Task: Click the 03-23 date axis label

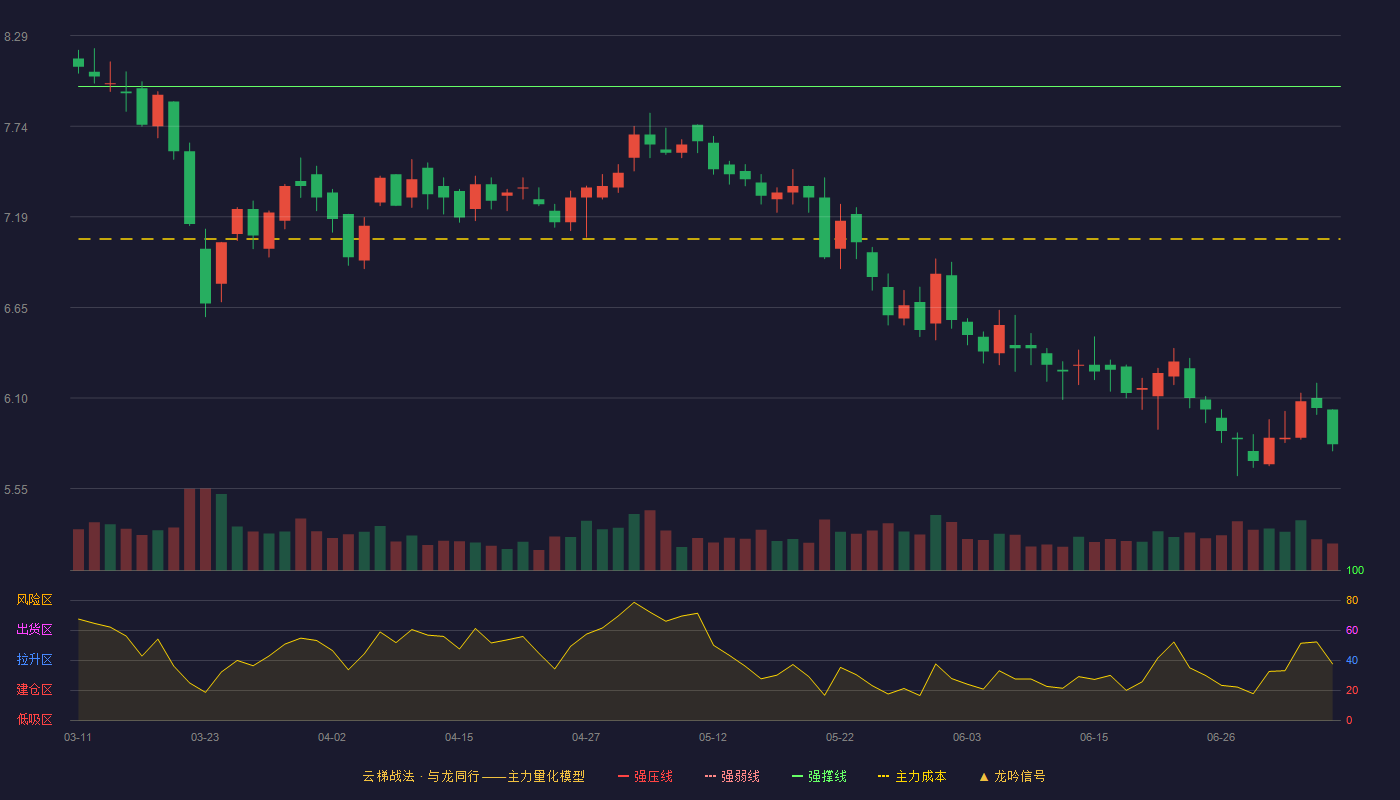Action: [205, 737]
